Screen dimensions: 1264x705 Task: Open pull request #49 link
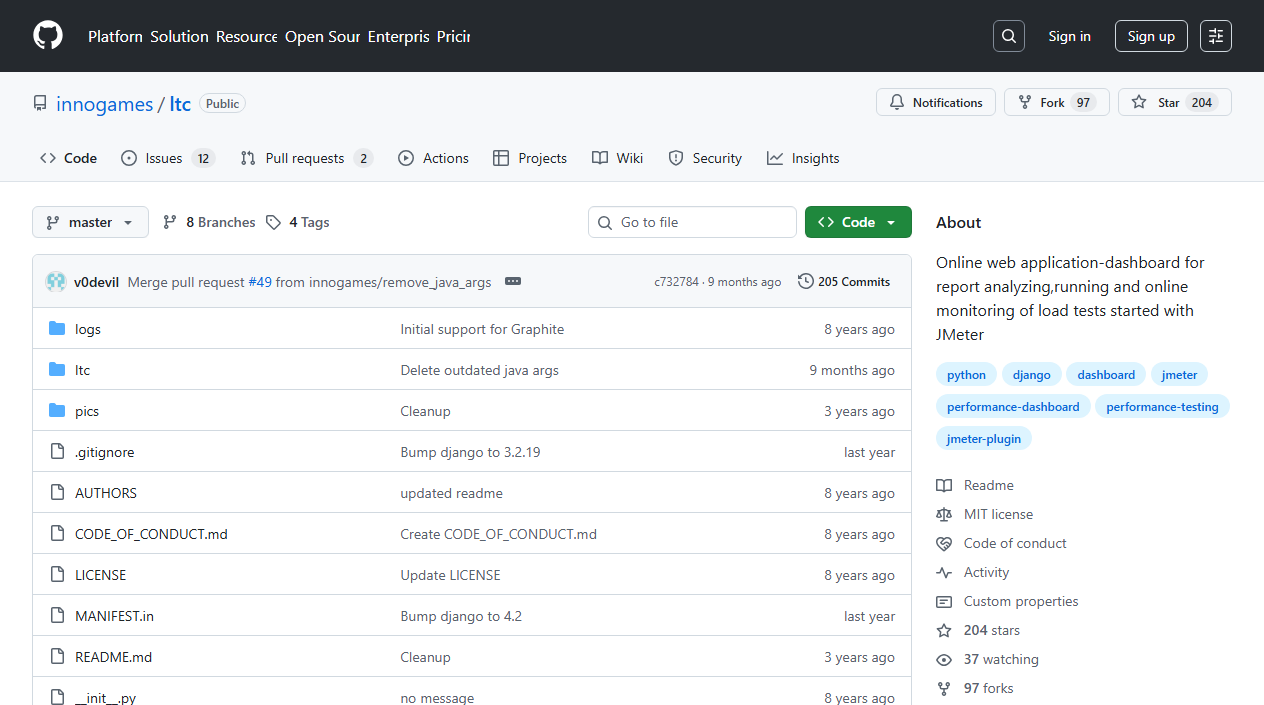click(260, 282)
